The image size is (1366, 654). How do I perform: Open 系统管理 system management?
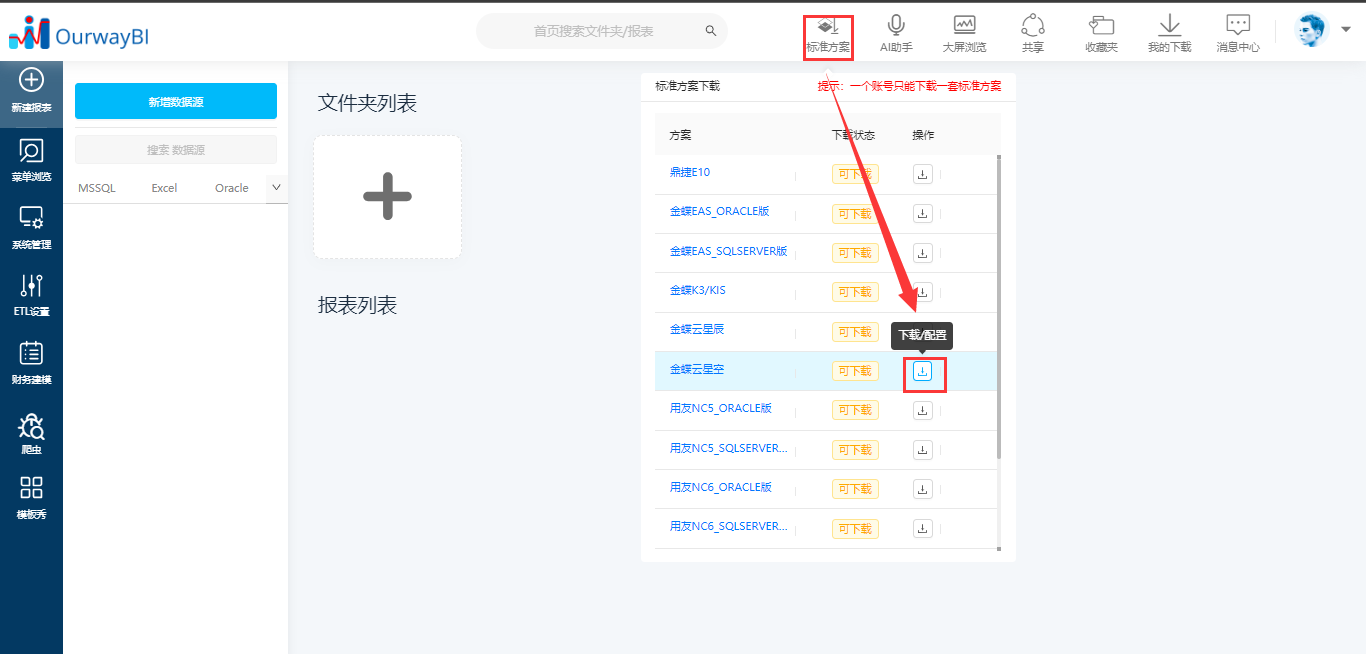click(31, 229)
